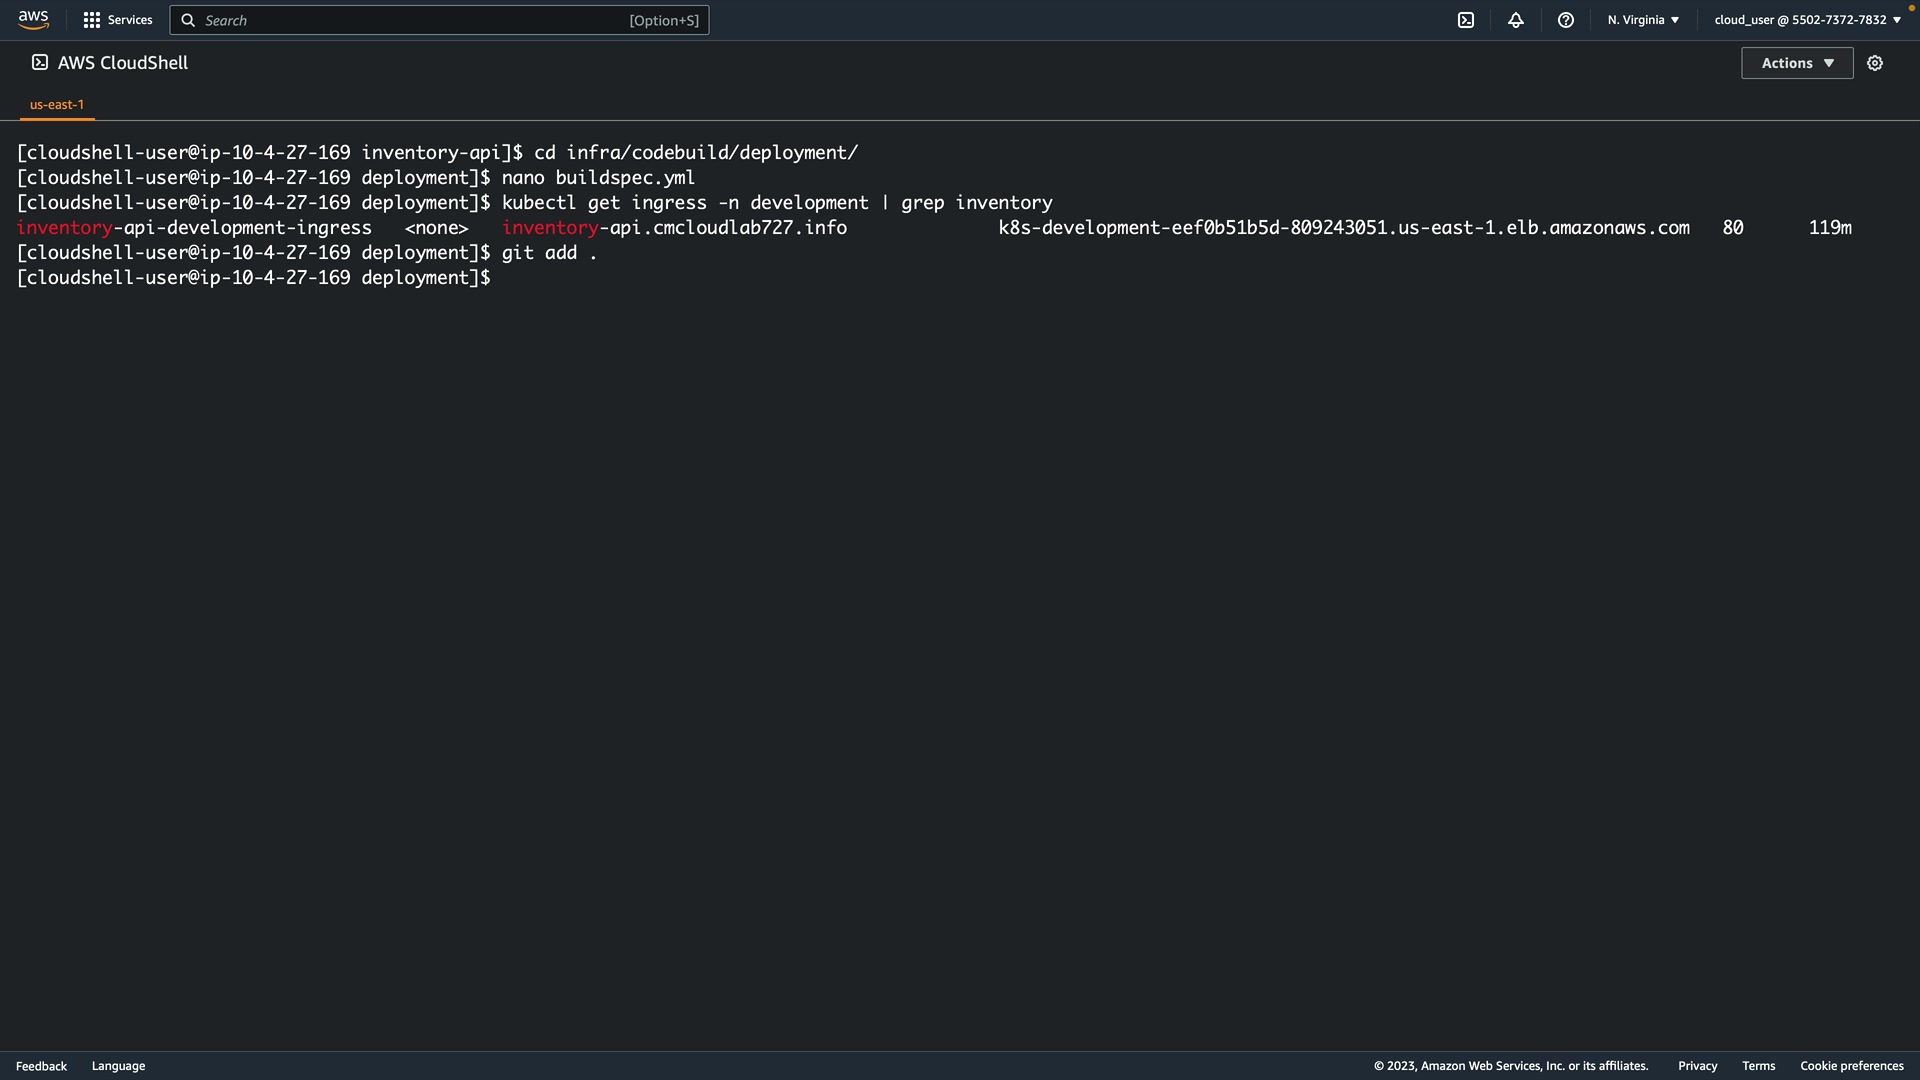1920x1080 pixels.
Task: Open Cookie preferences in footer
Action: point(1851,1066)
